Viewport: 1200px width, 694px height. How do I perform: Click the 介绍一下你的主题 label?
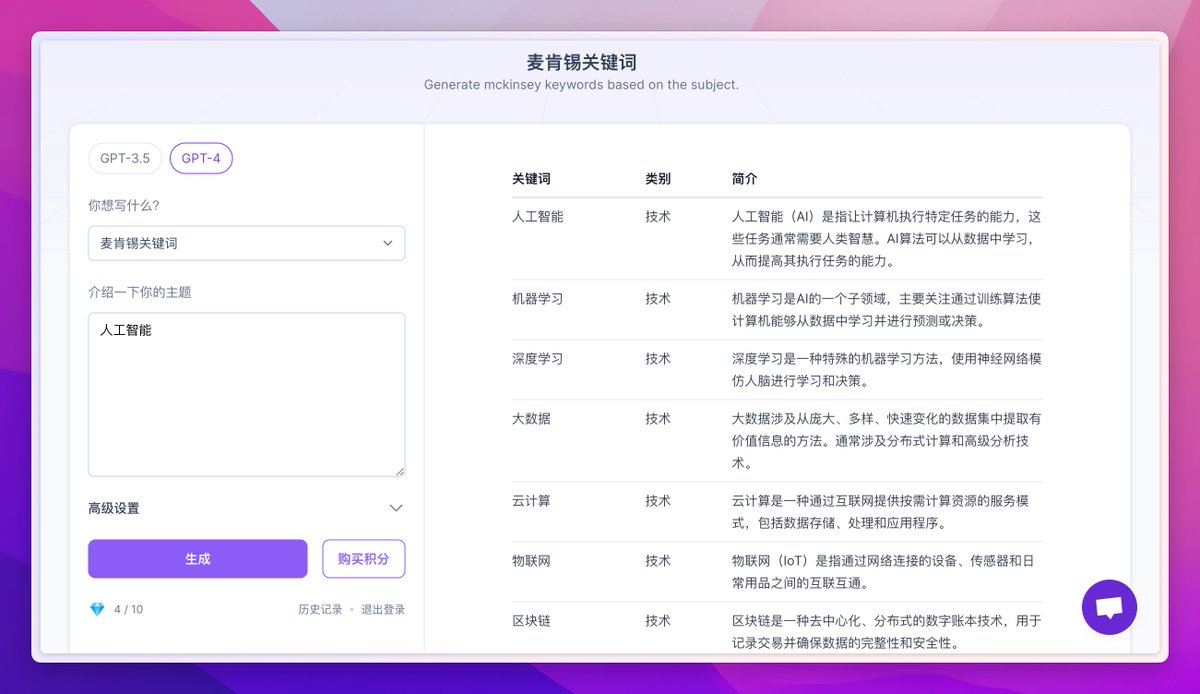point(140,292)
